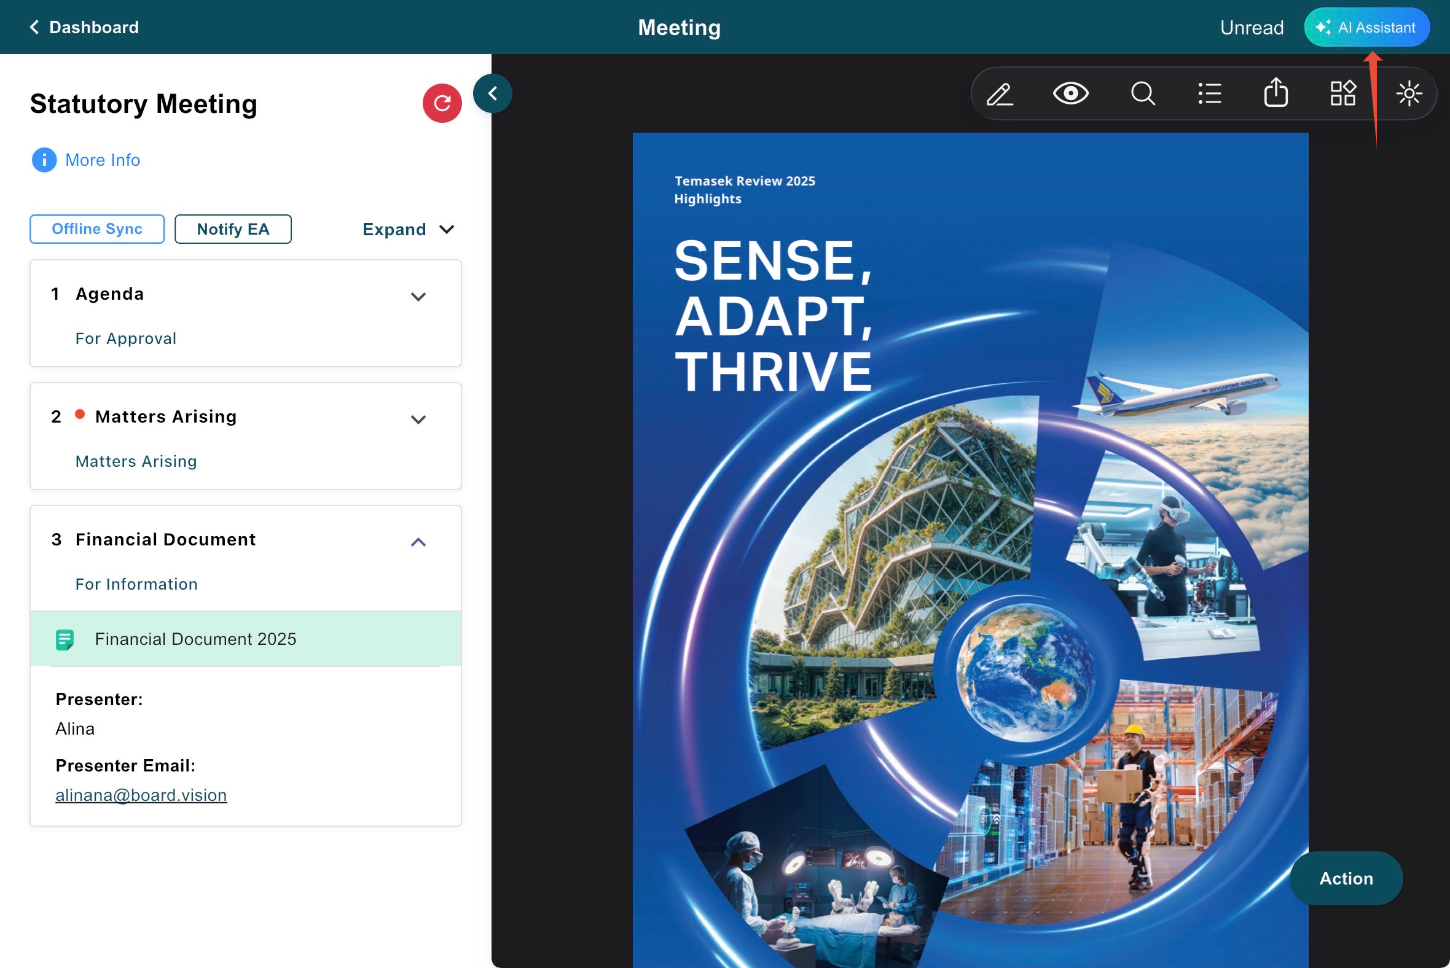Open Financial Document 2025 file
The height and width of the screenshot is (968, 1450).
coord(246,639)
